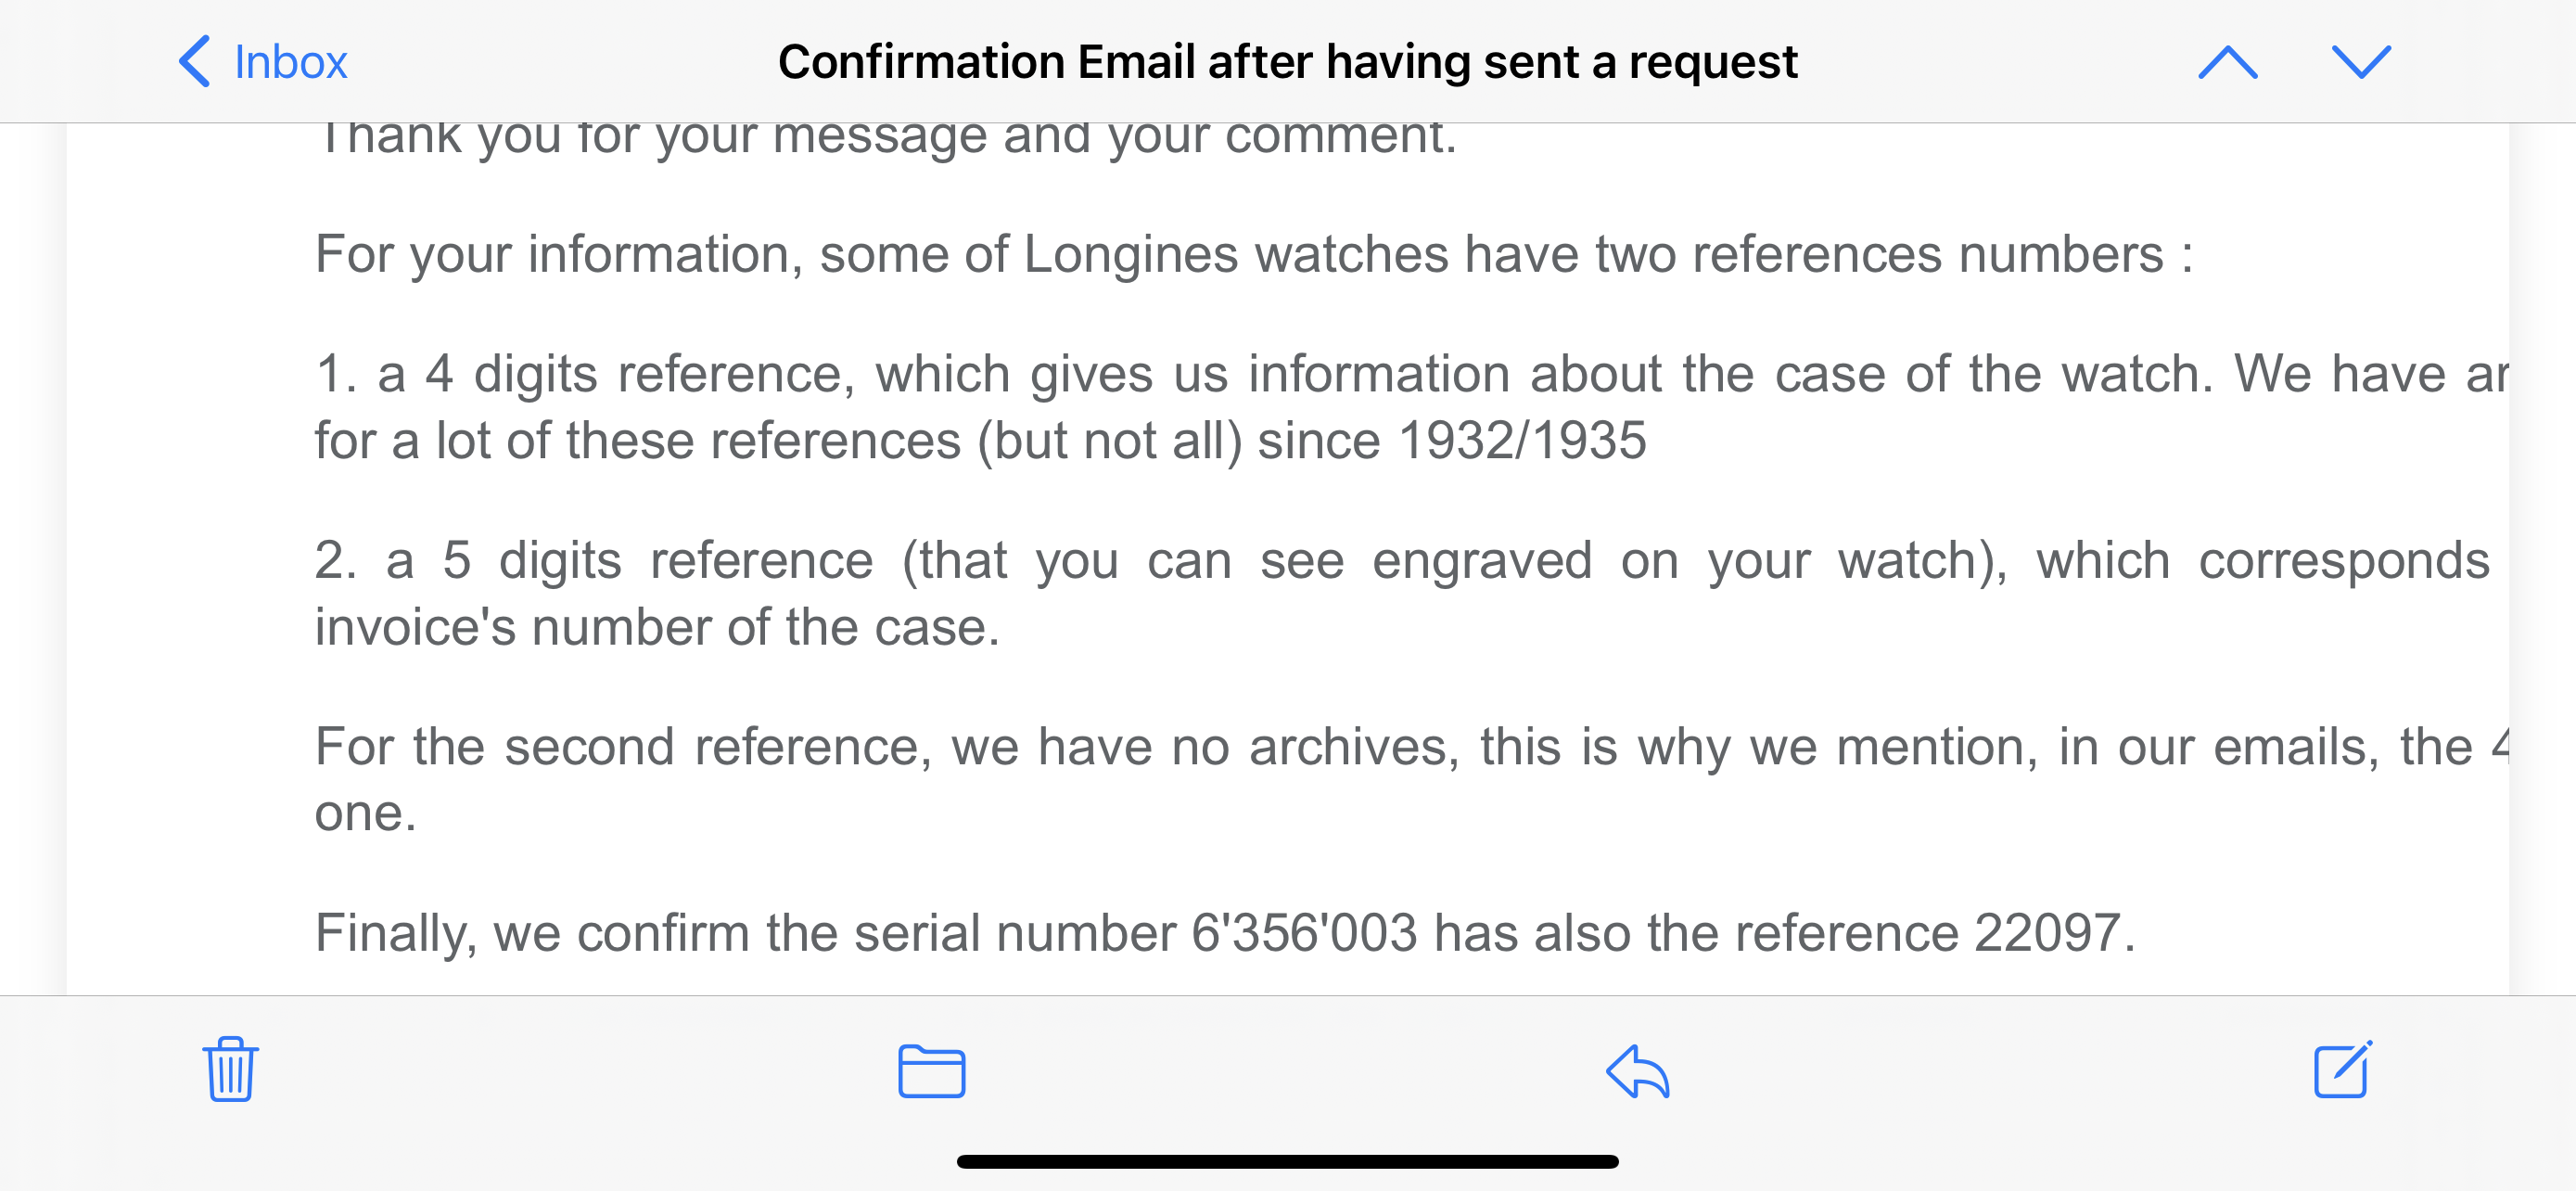Open reply options with the reply arrow

pos(1638,1071)
